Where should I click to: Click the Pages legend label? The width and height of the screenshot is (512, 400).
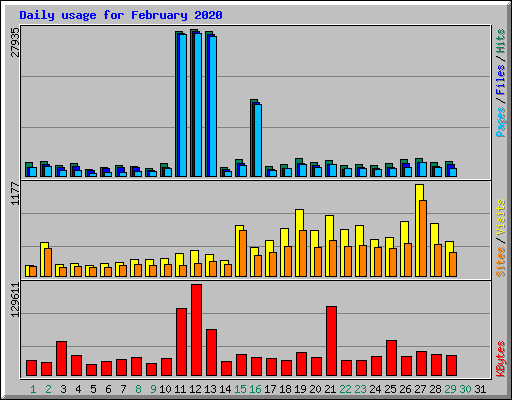pyautogui.click(x=501, y=122)
